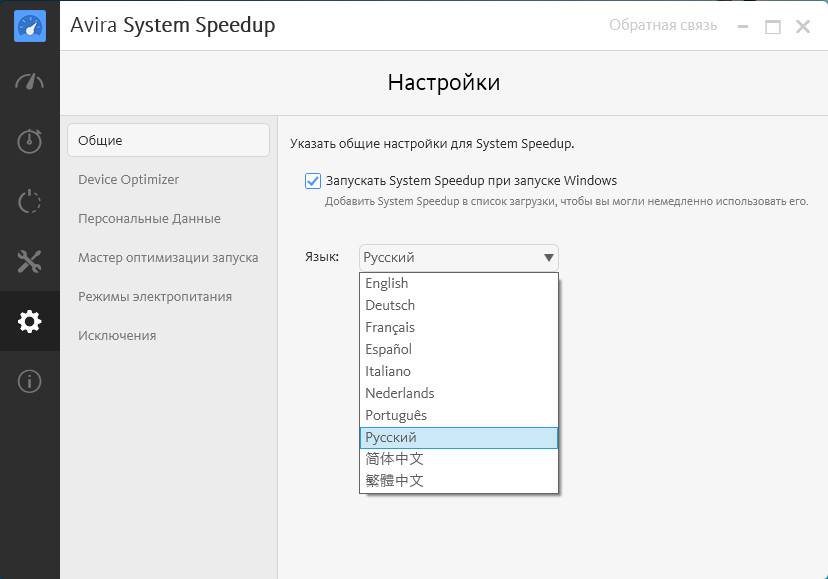This screenshot has width=828, height=579.
Task: Choose Português from the language list
Action: click(x=458, y=415)
